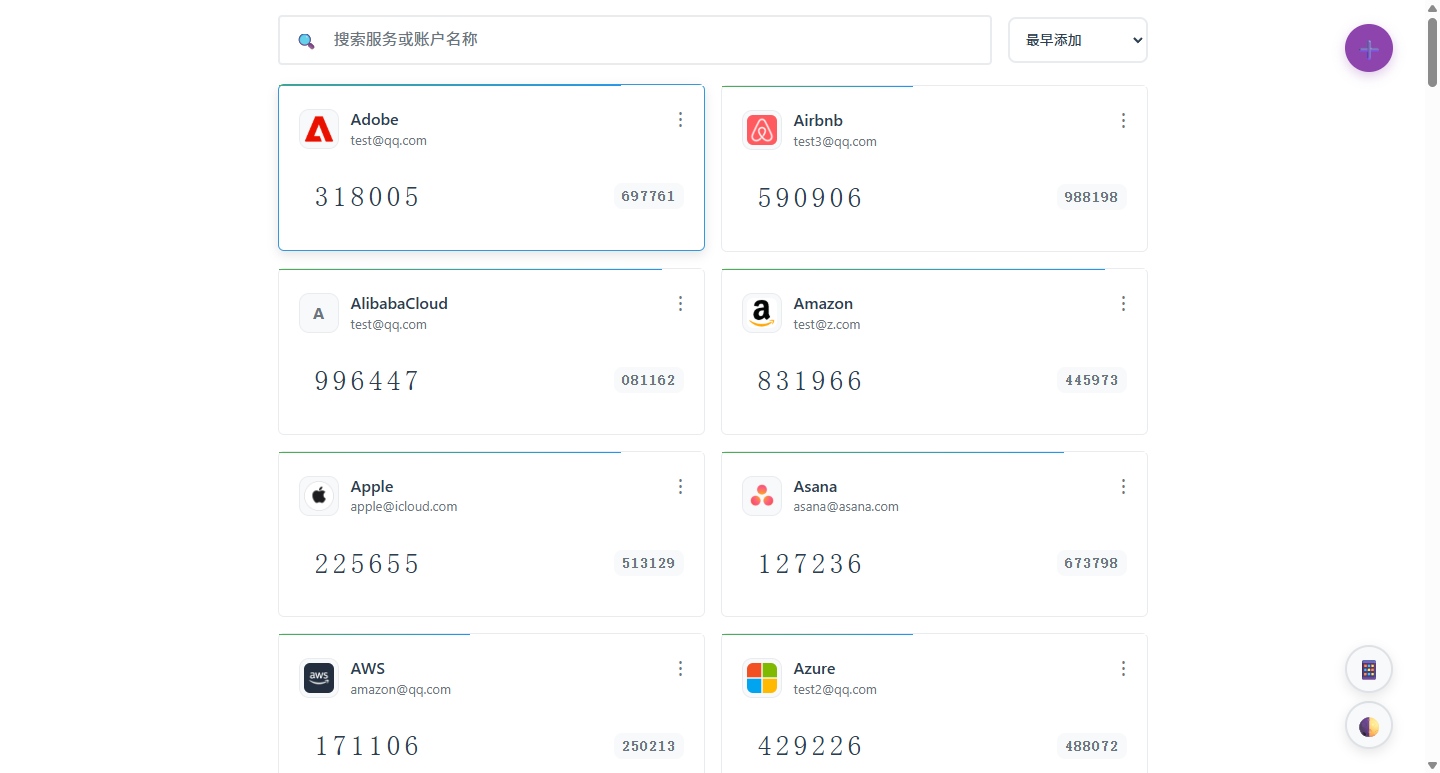Click the Asana service logo icon
Image resolution: width=1440 pixels, height=773 pixels.
[x=762, y=495]
